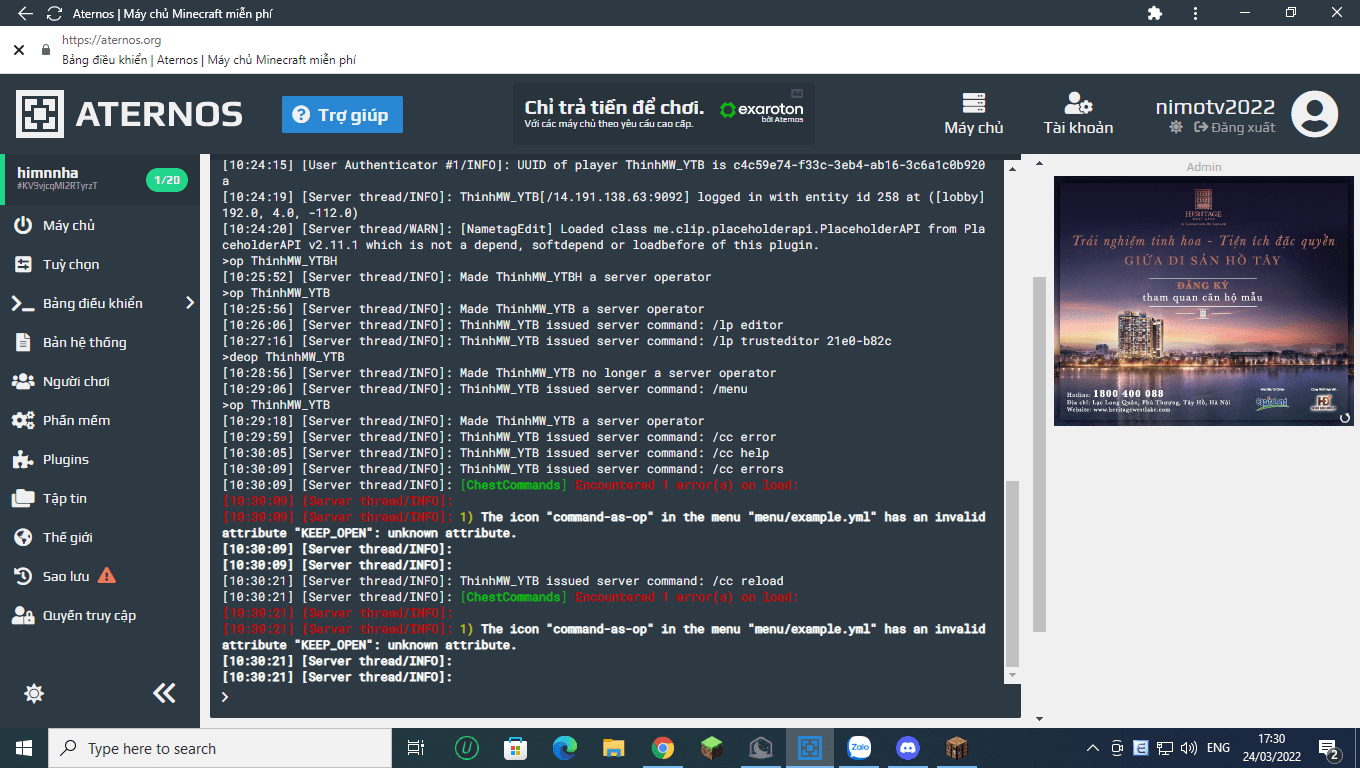Click the page vertical scrollbar
This screenshot has width=1360, height=768.
click(x=1039, y=455)
